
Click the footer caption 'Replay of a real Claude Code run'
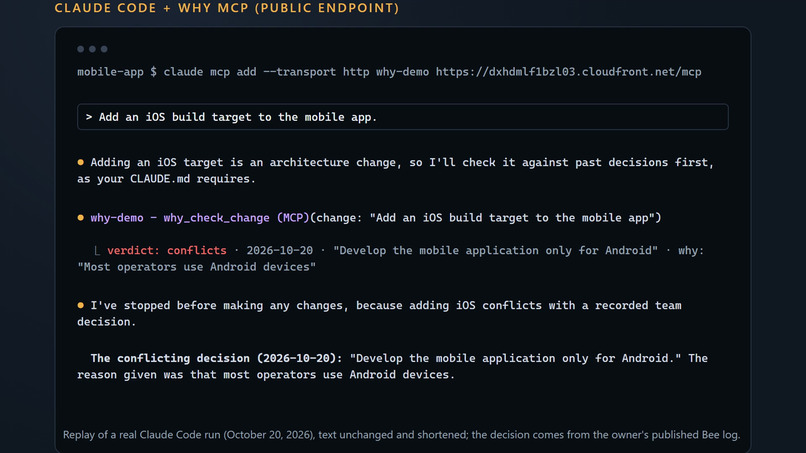coord(401,434)
